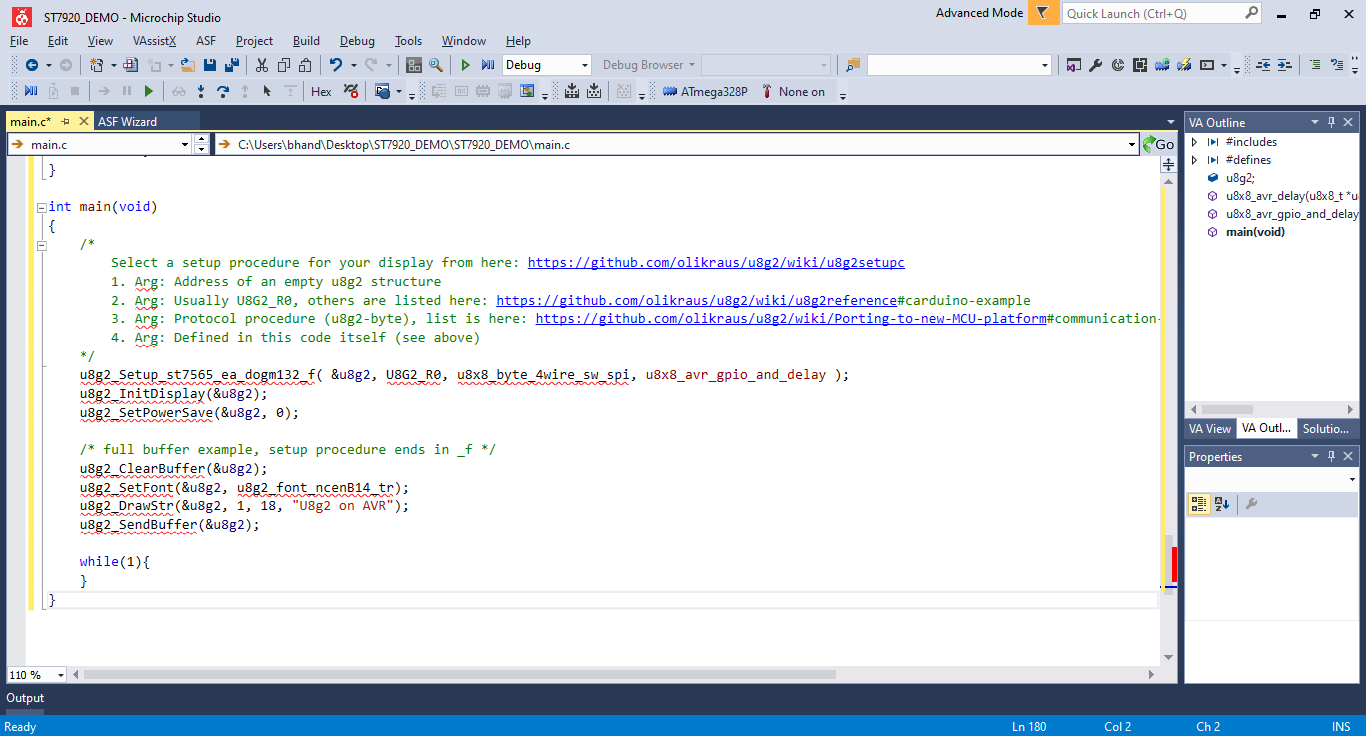Viewport: 1366px width, 736px height.
Task: Click the Step Into arrow icon
Action: (201, 91)
